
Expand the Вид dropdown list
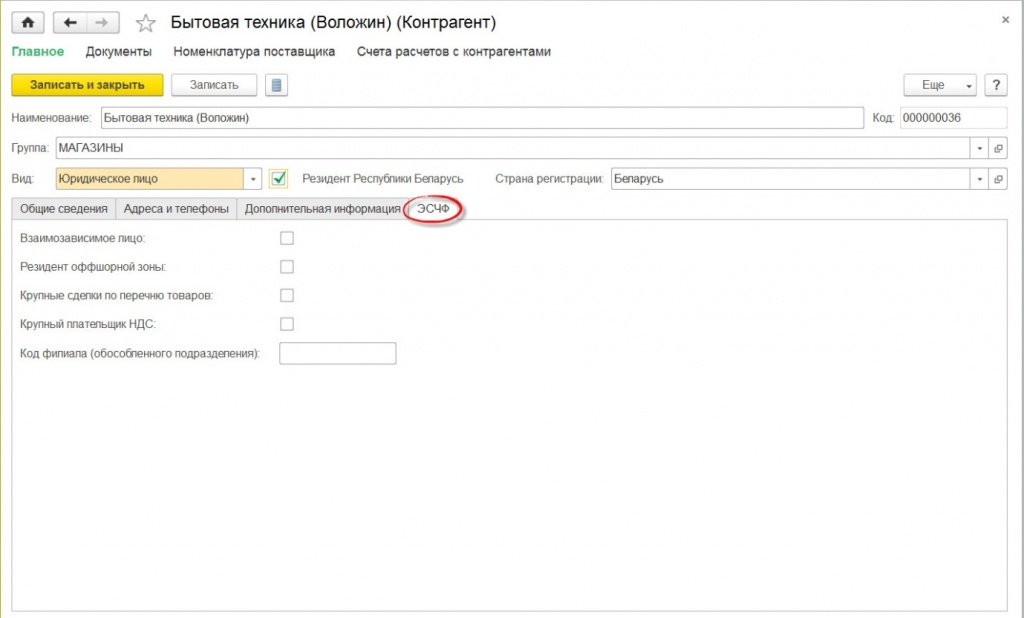254,179
